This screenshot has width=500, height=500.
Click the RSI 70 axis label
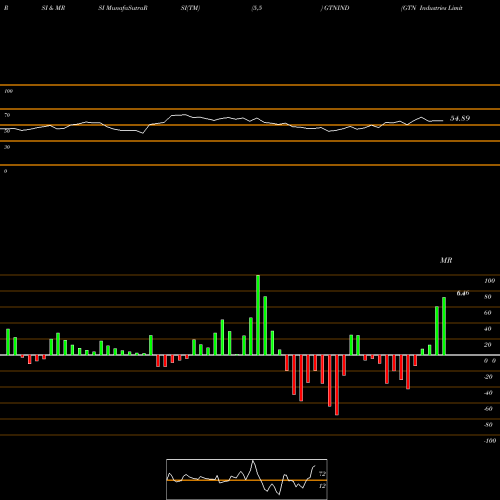7,115
